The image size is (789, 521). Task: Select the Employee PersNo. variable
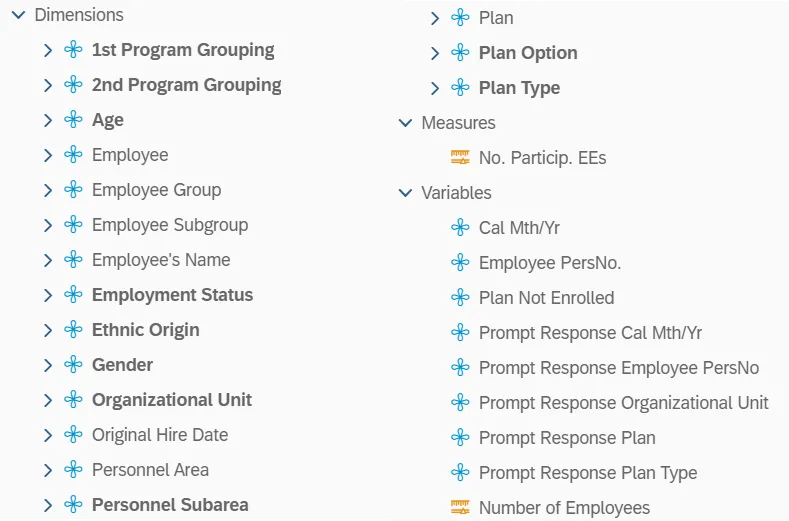pos(550,263)
